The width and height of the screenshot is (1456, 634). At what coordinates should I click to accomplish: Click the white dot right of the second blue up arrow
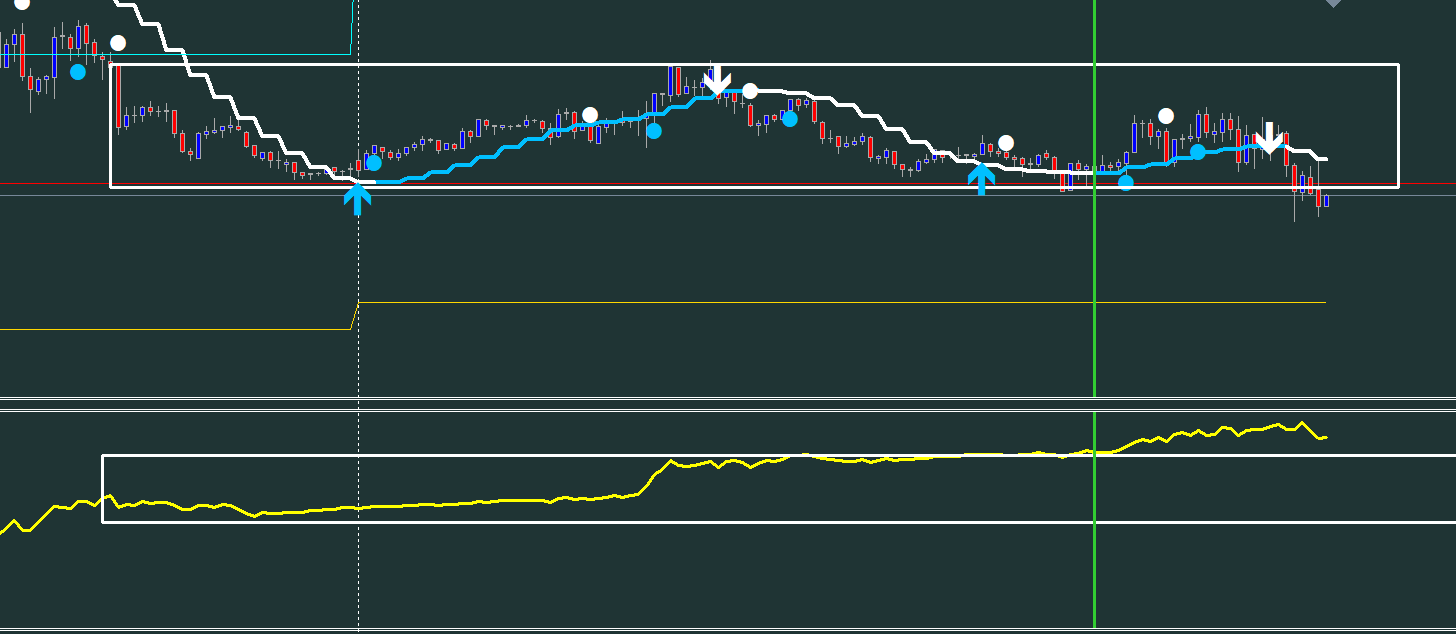tap(1006, 143)
